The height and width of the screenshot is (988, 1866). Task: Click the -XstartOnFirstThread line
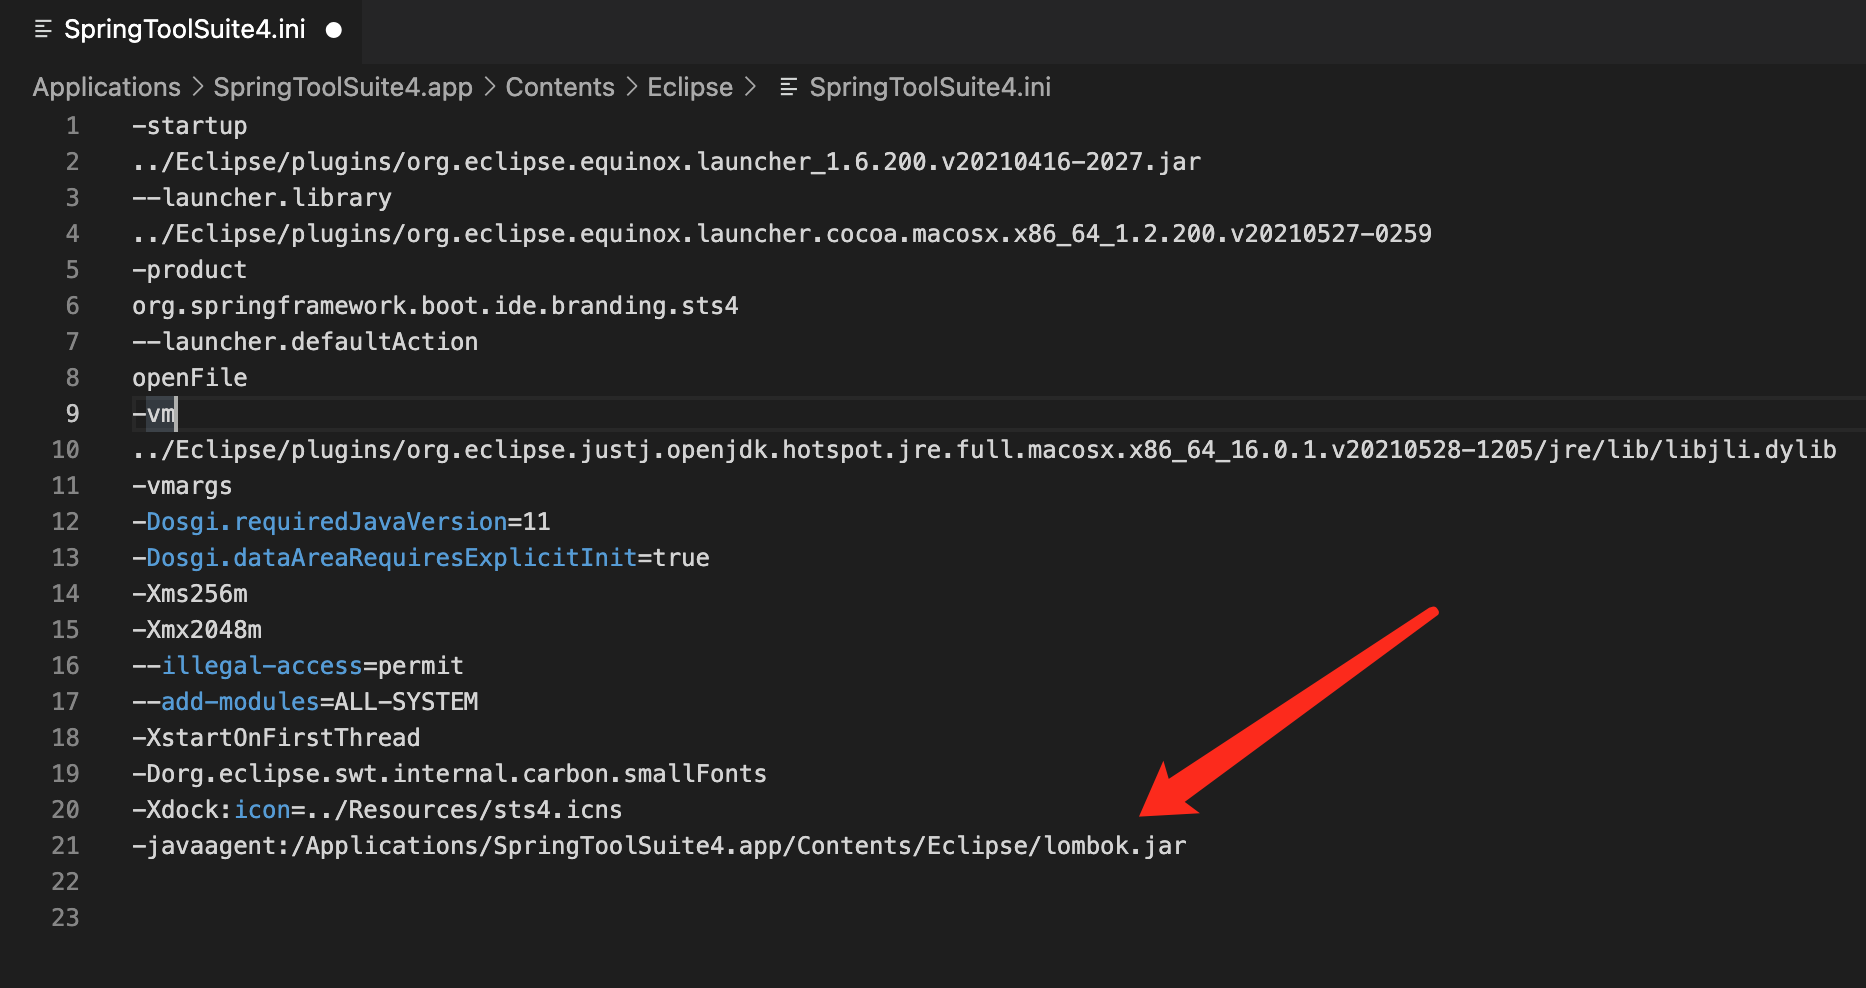coord(276,738)
